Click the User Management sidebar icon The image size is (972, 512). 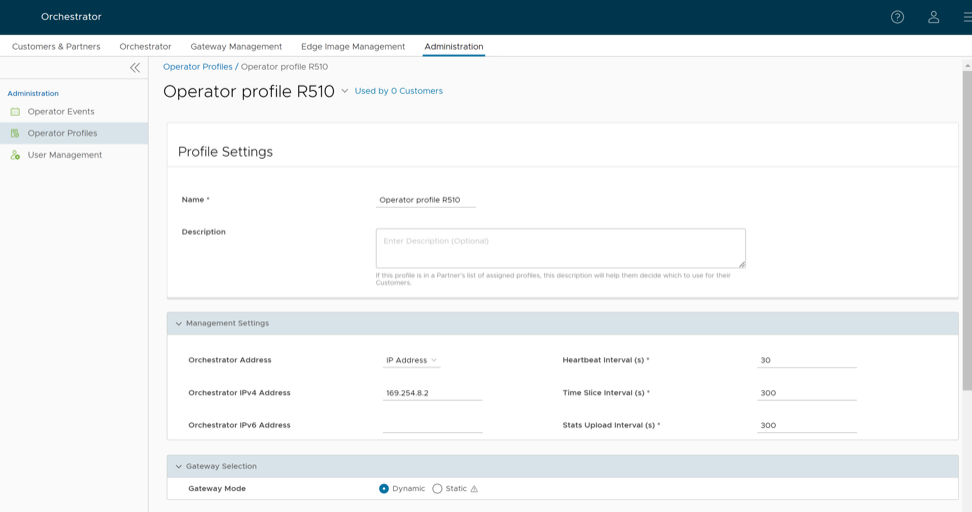[x=15, y=155]
